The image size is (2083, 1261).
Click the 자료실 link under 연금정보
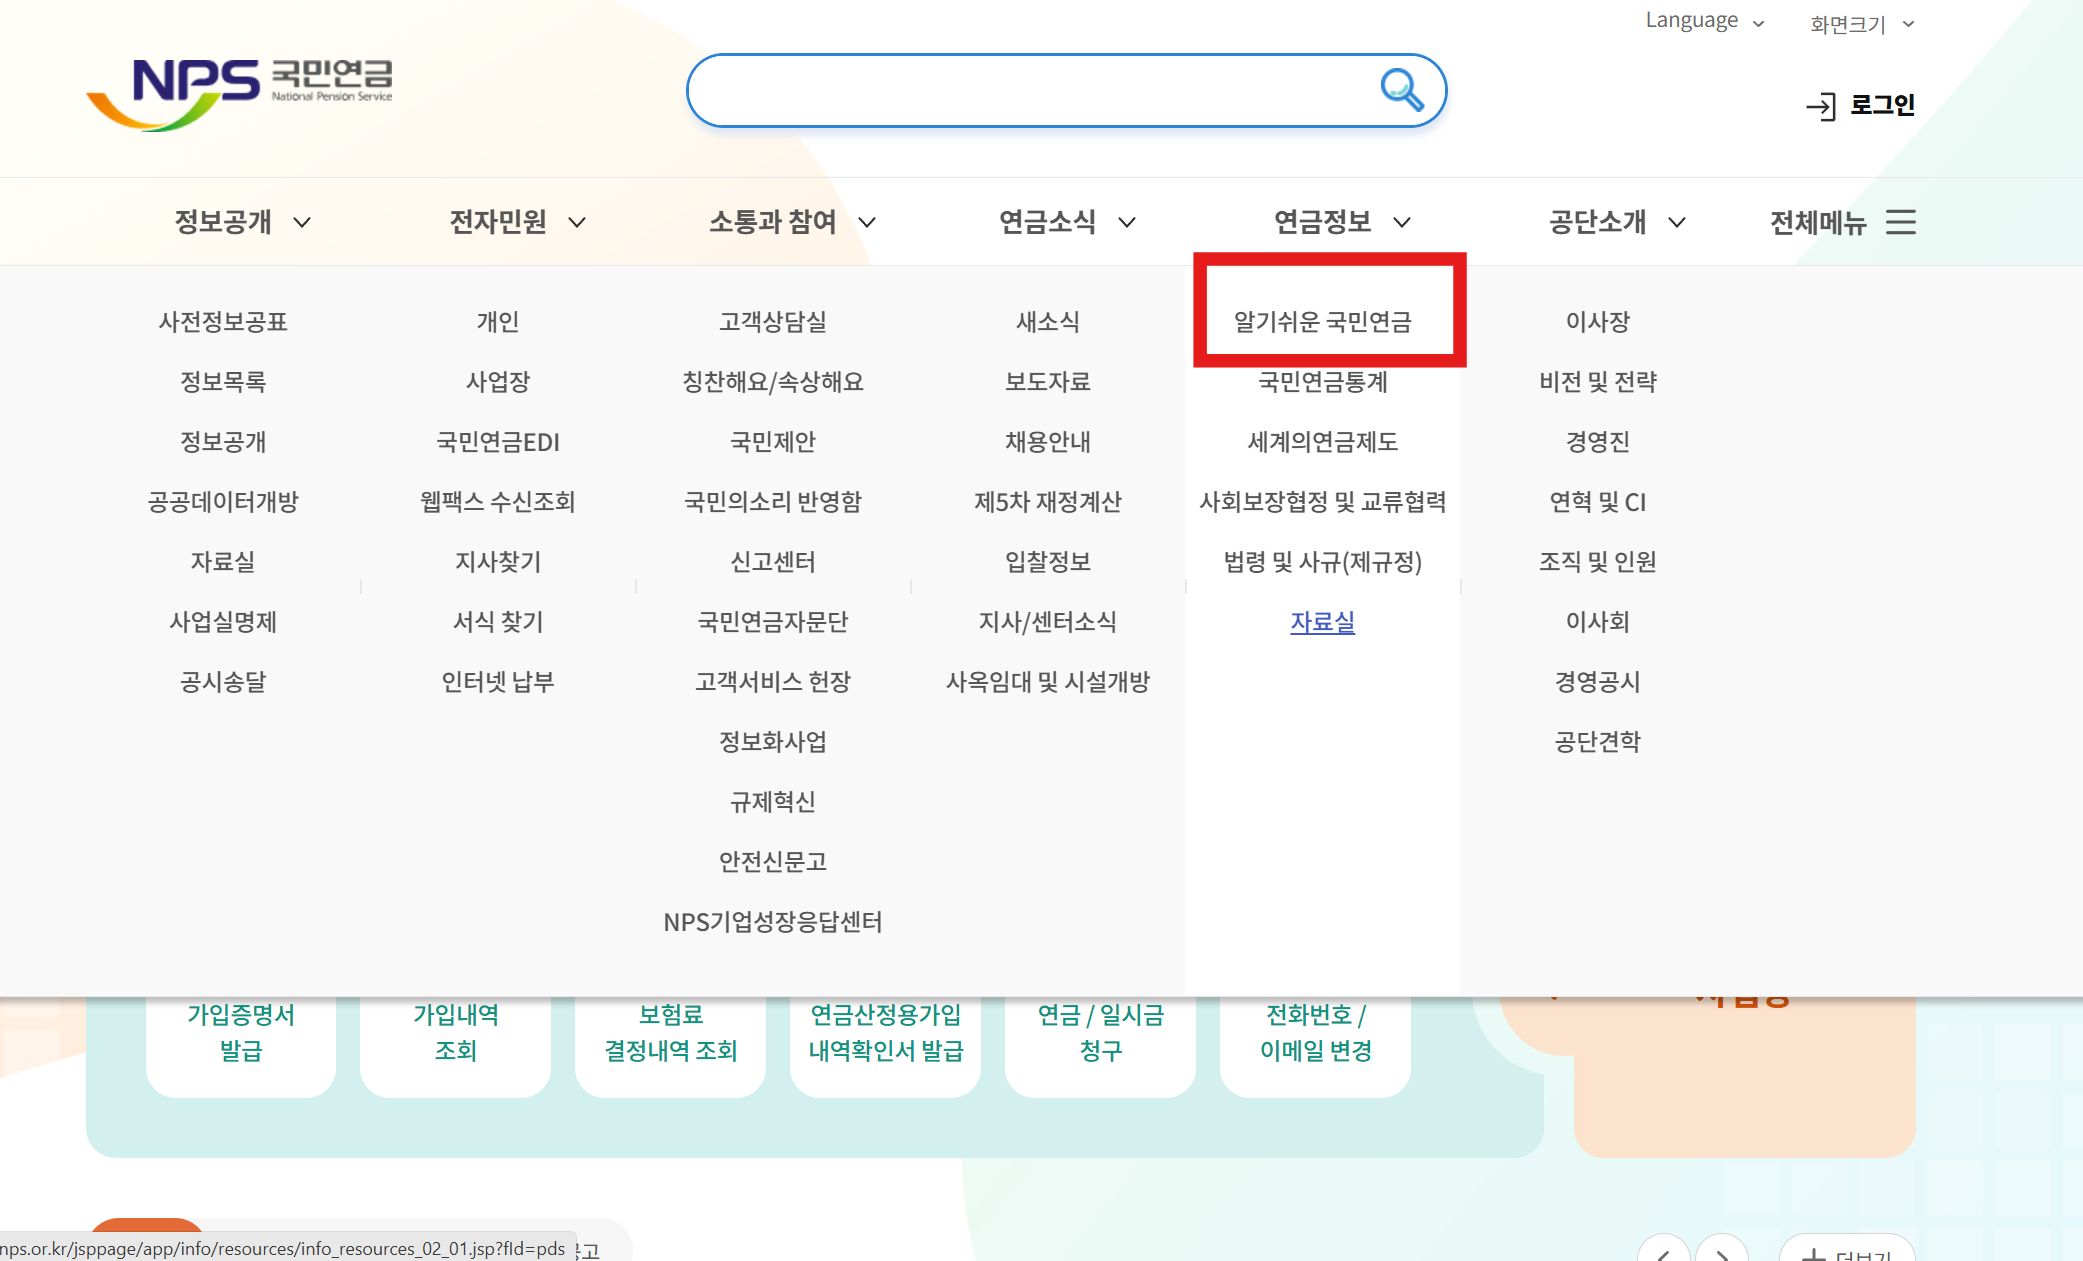1322,622
